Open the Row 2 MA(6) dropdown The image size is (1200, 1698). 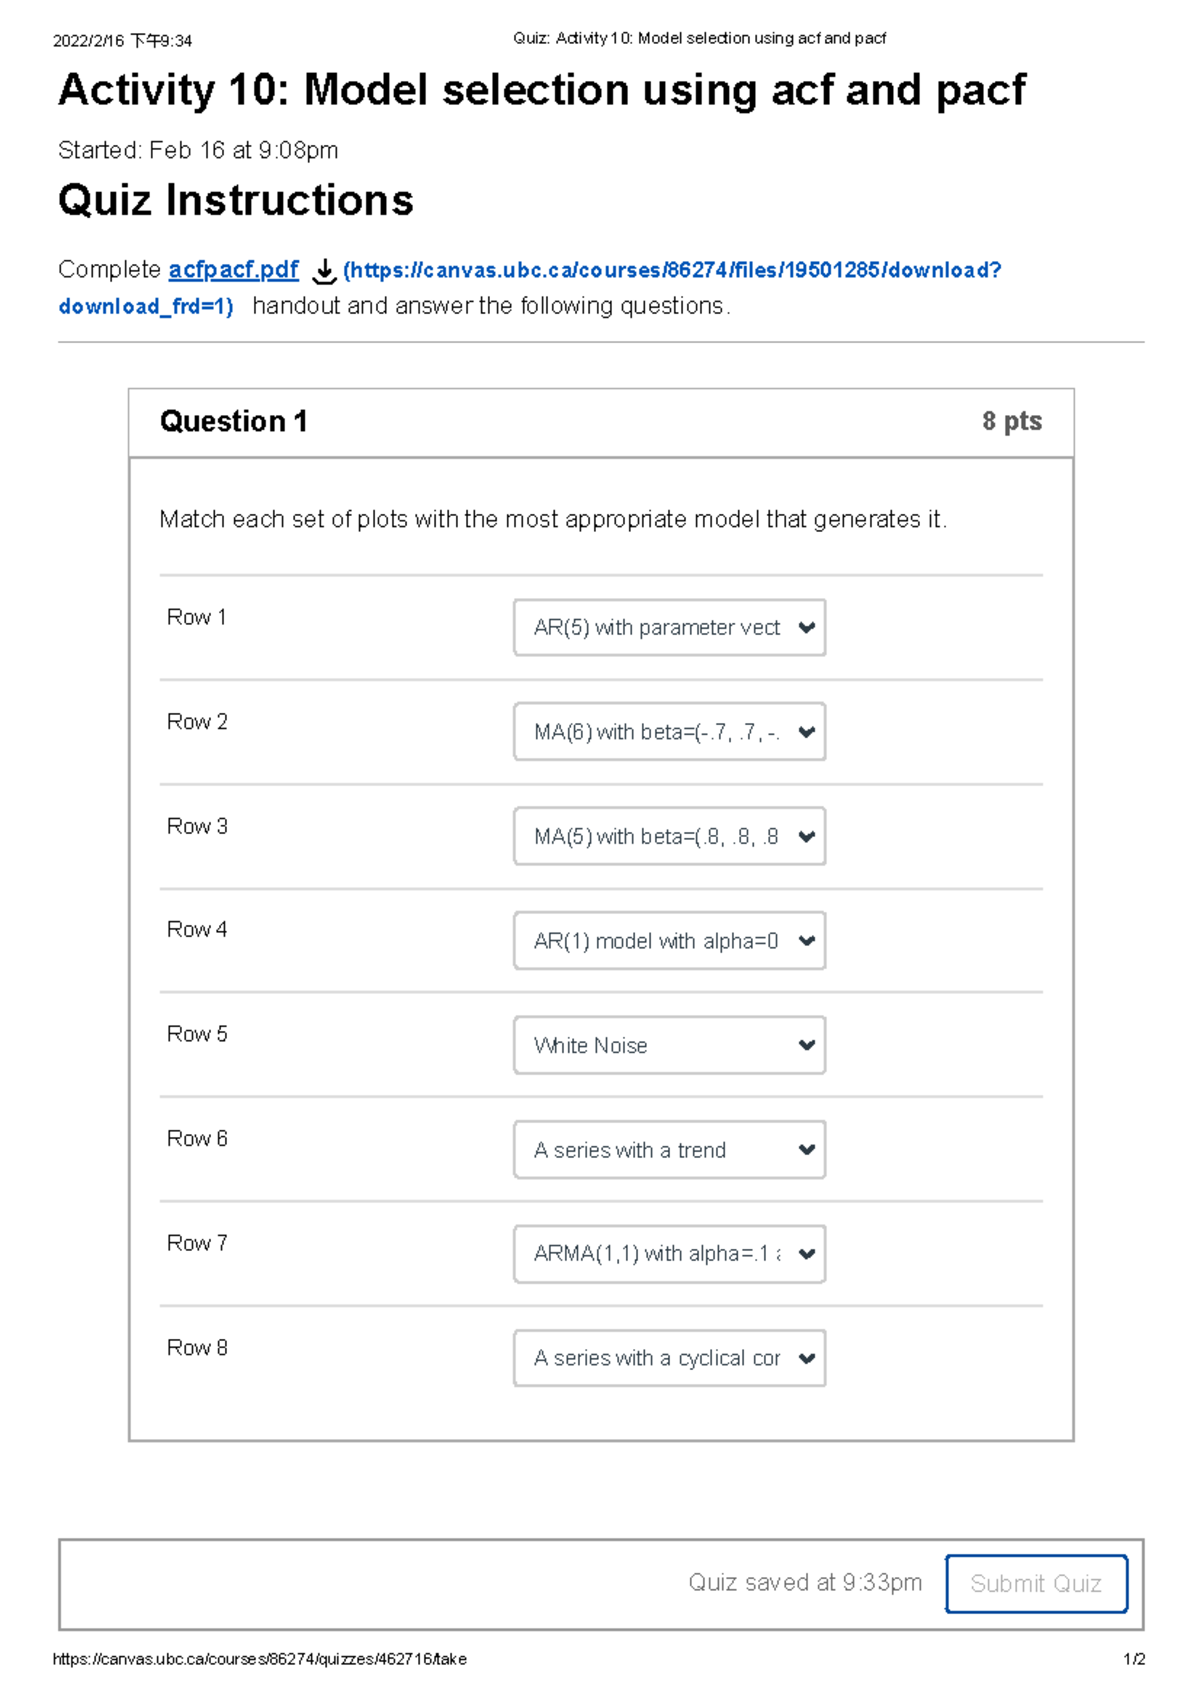click(x=668, y=732)
